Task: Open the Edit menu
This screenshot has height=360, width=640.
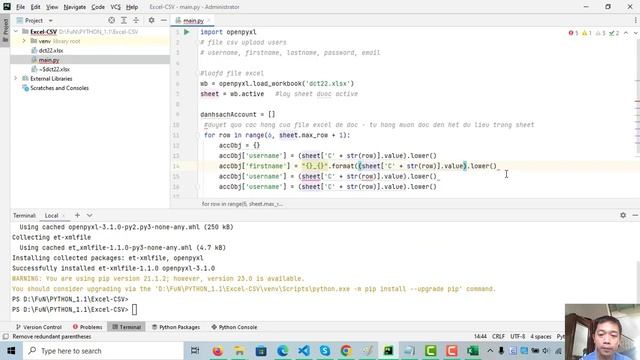Action: point(36,7)
